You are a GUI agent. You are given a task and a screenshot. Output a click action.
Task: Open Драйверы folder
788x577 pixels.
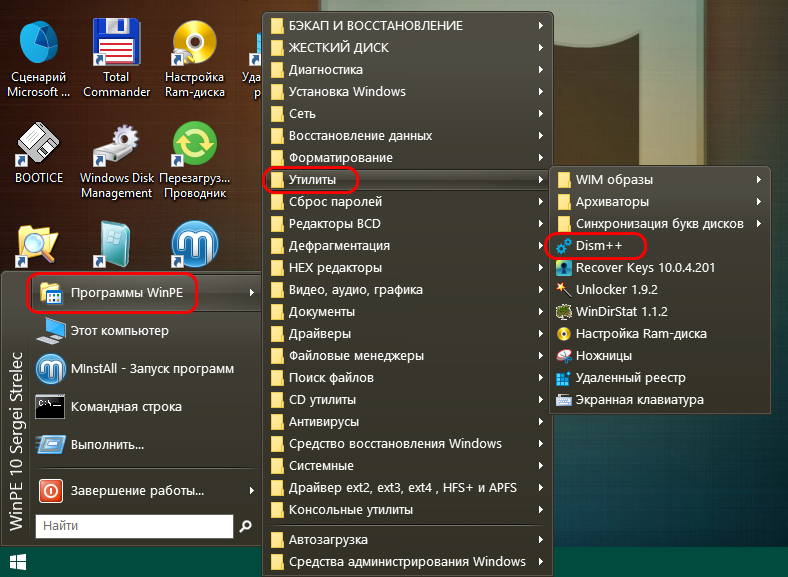point(408,334)
